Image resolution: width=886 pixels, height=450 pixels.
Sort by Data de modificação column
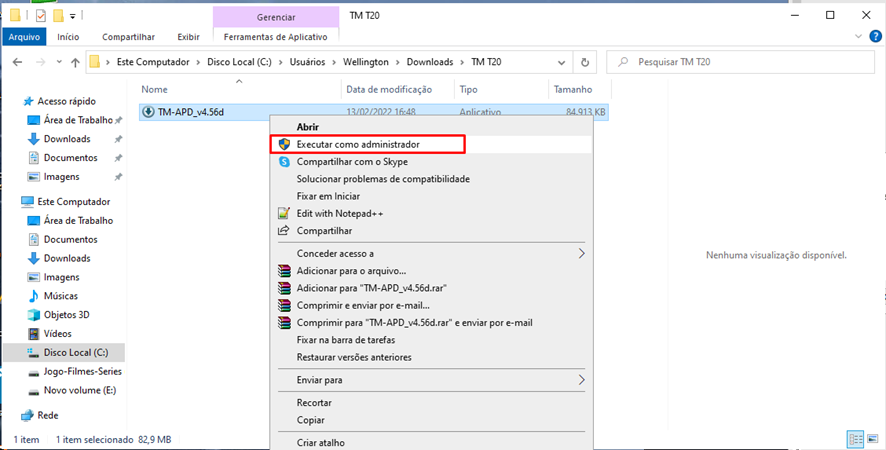398,89
